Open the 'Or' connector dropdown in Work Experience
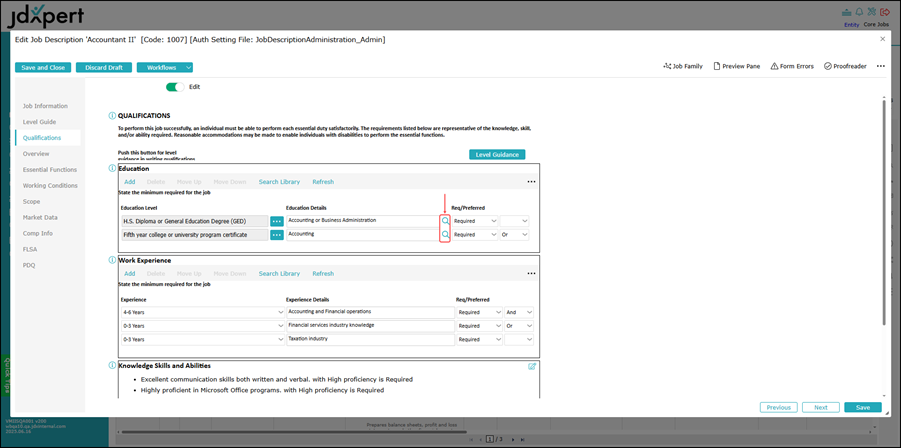Screen dimensions: 901x448 click(519, 326)
